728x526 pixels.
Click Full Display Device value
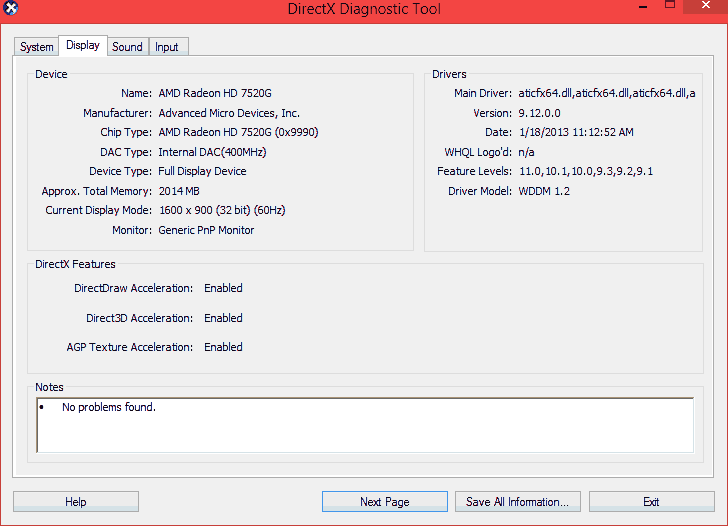[x=202, y=171]
